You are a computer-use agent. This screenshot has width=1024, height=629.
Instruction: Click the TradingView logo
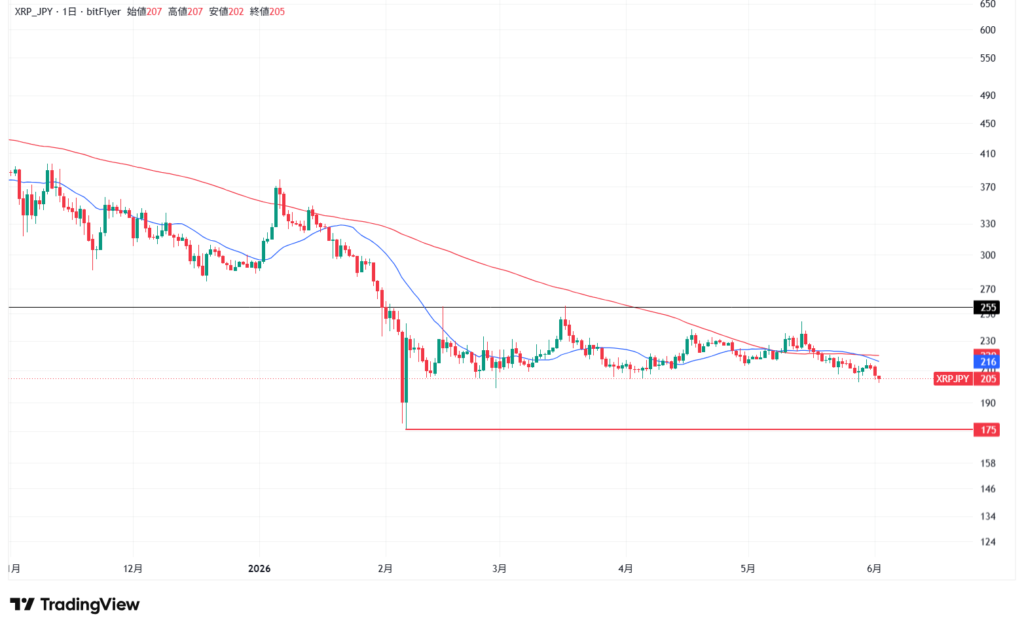(x=74, y=604)
